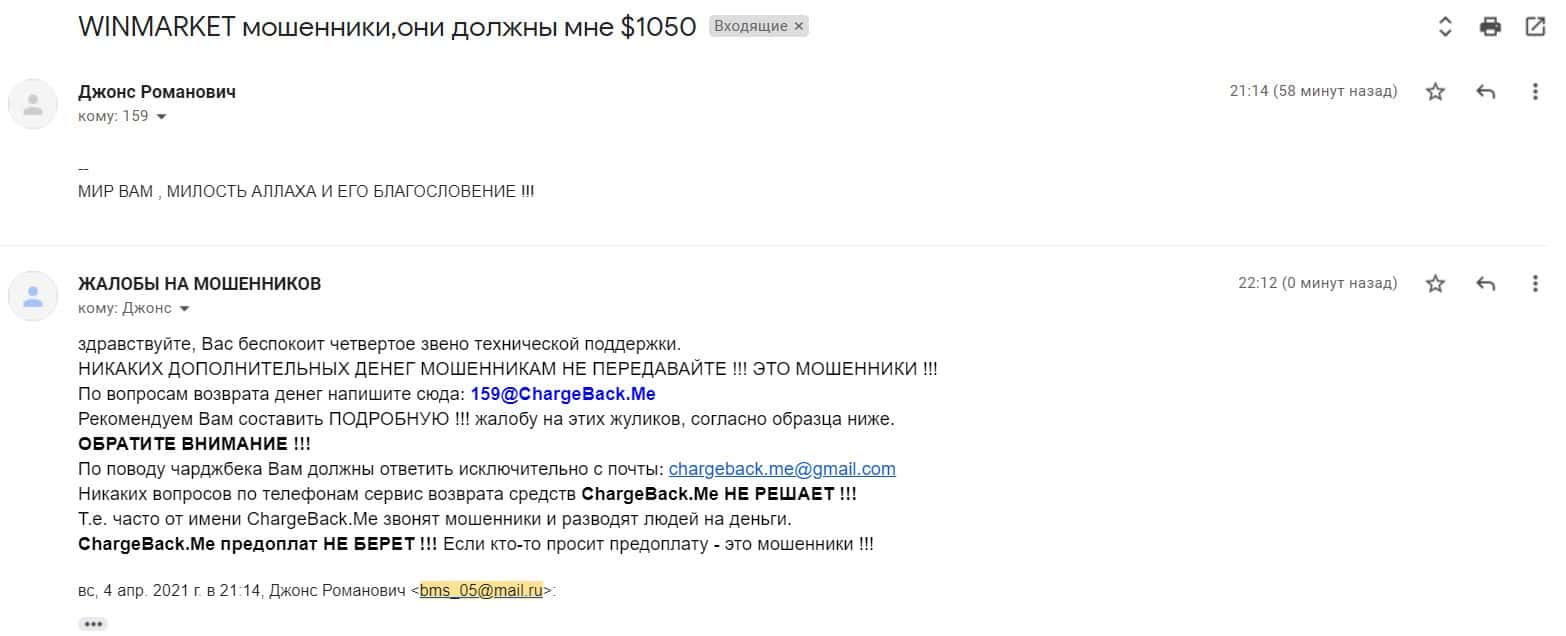Click the ЖАЛОБЫ НА МОШЕННИКОВ sender avatar
This screenshot has width=1566, height=636.
(33, 296)
